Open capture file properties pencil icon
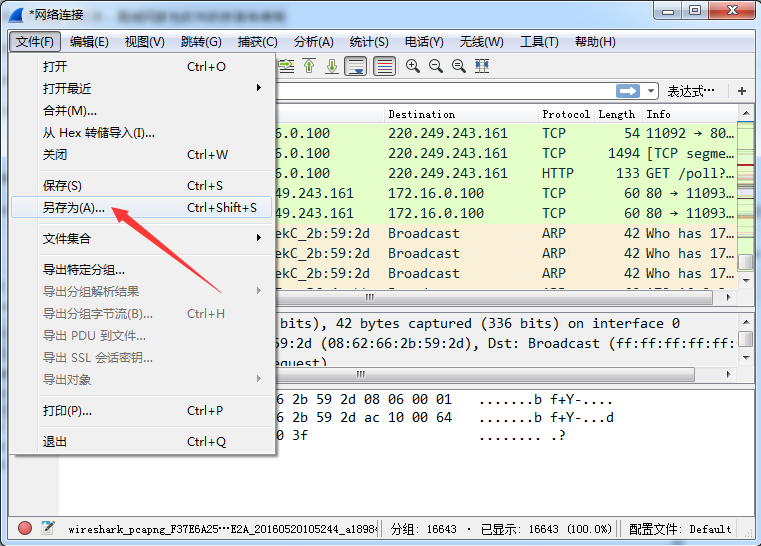The height and width of the screenshot is (546, 761). click(47, 528)
